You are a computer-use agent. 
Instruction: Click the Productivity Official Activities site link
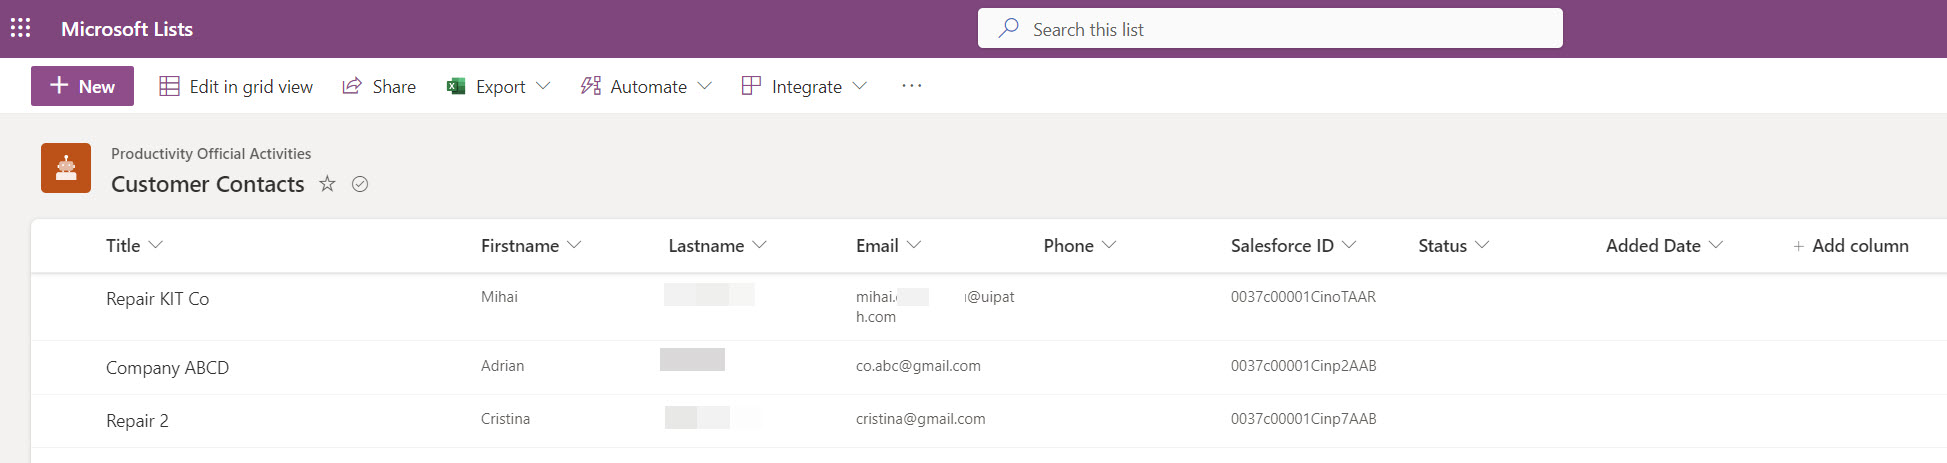pyautogui.click(x=211, y=154)
